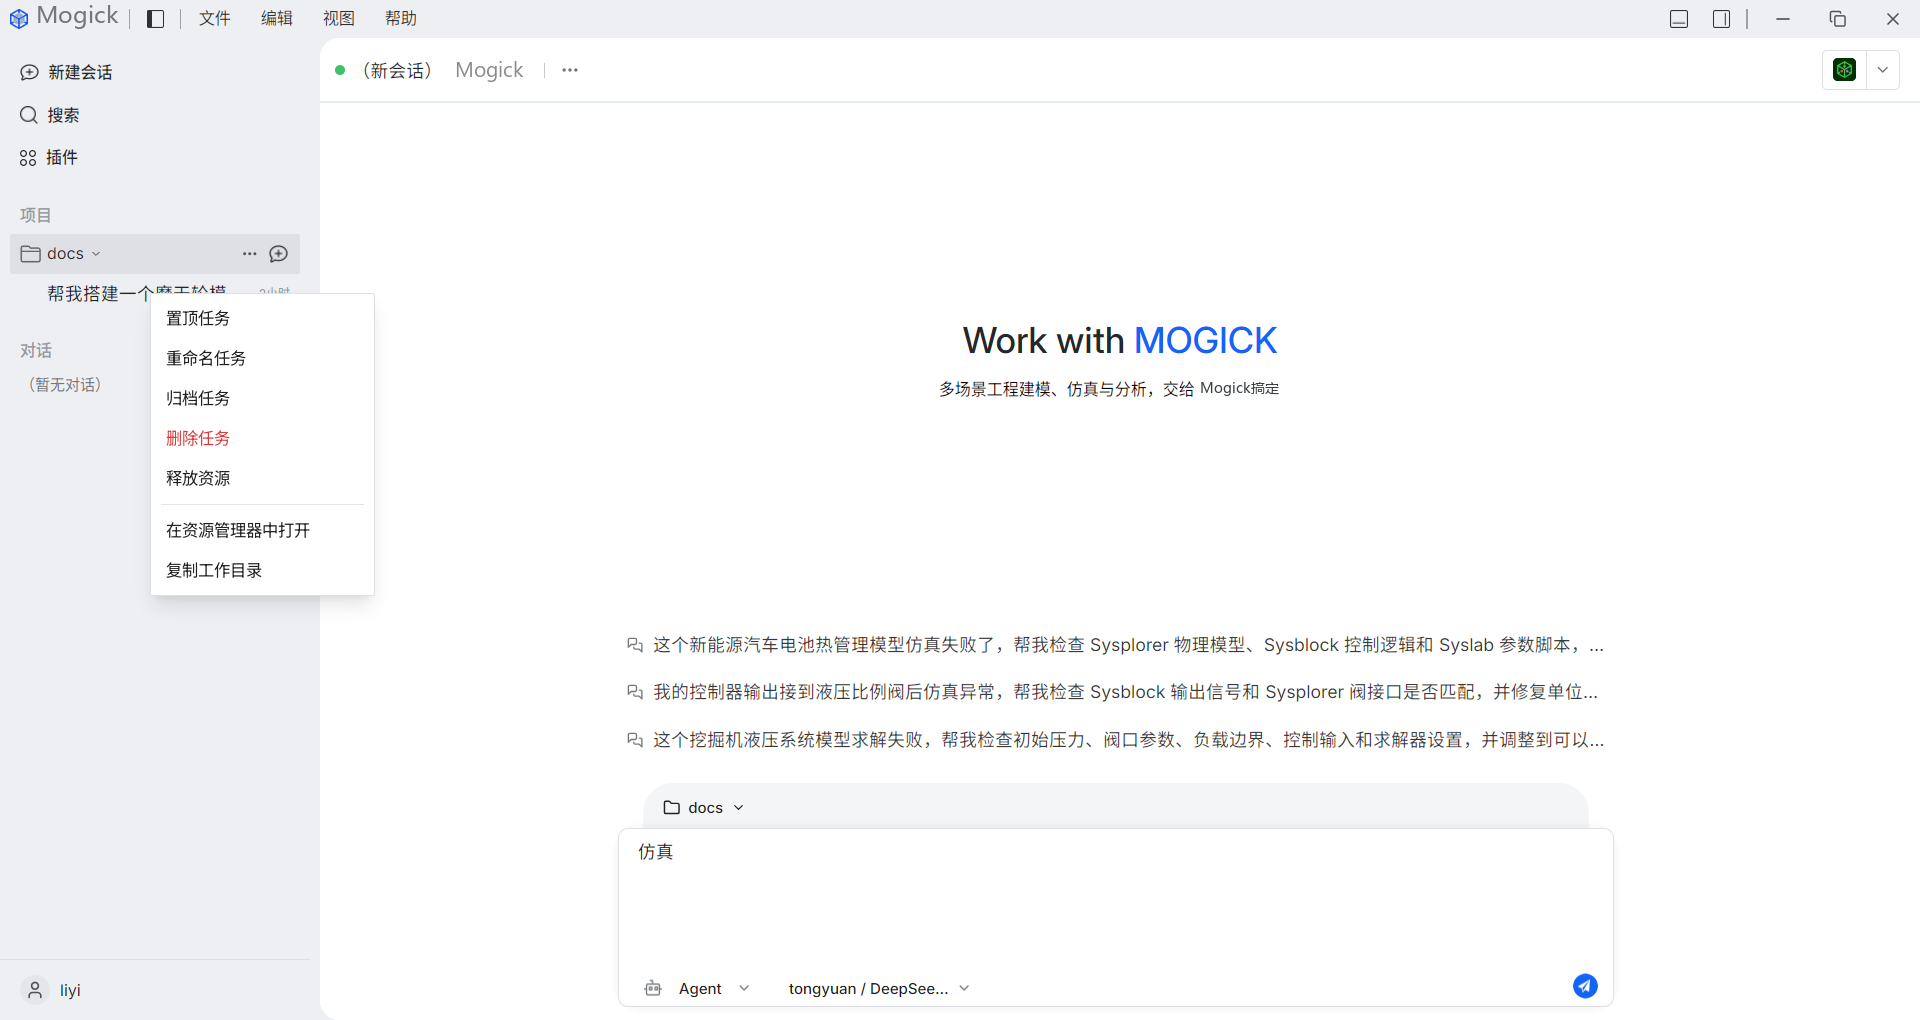Open liyi user profile
This screenshot has height=1020, width=1920.
pyautogui.click(x=52, y=990)
